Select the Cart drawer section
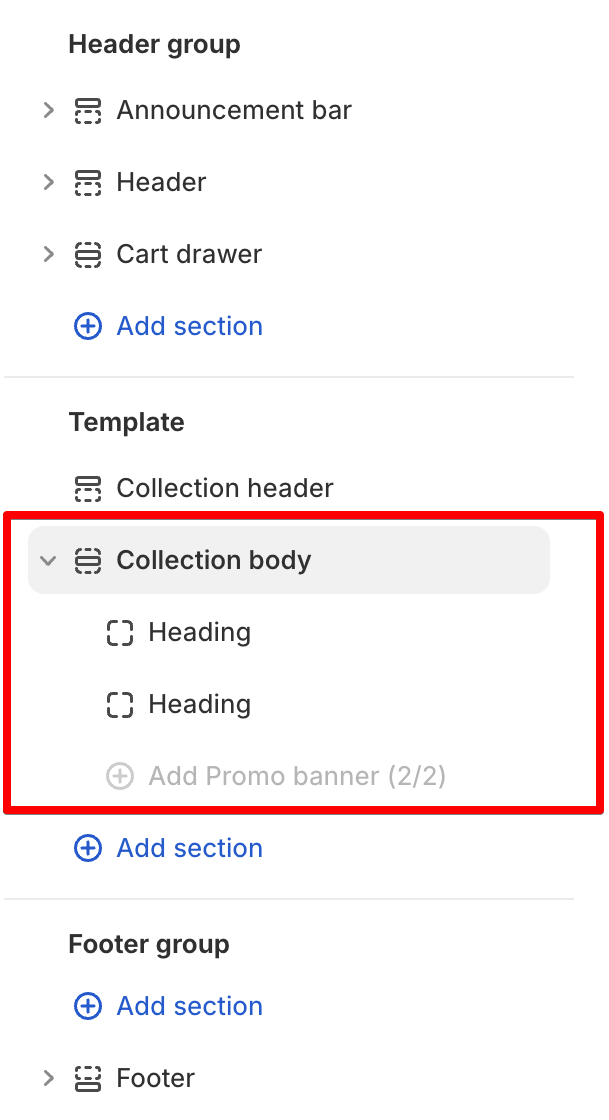609x1120 pixels. click(189, 254)
